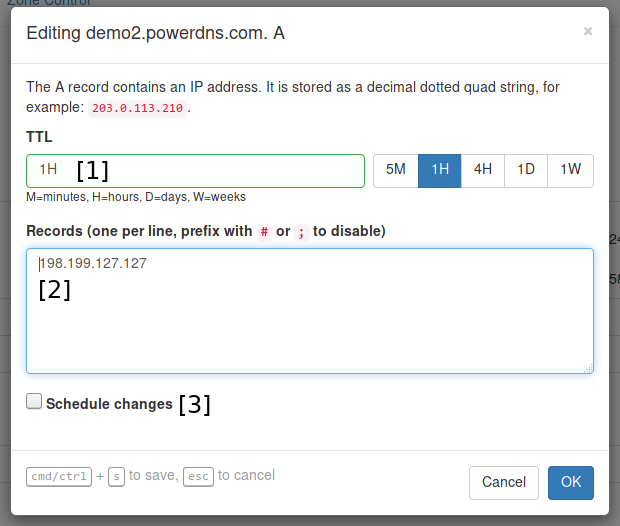The height and width of the screenshot is (526, 620).
Task: Click the 's' save key hint
Action: point(116,477)
